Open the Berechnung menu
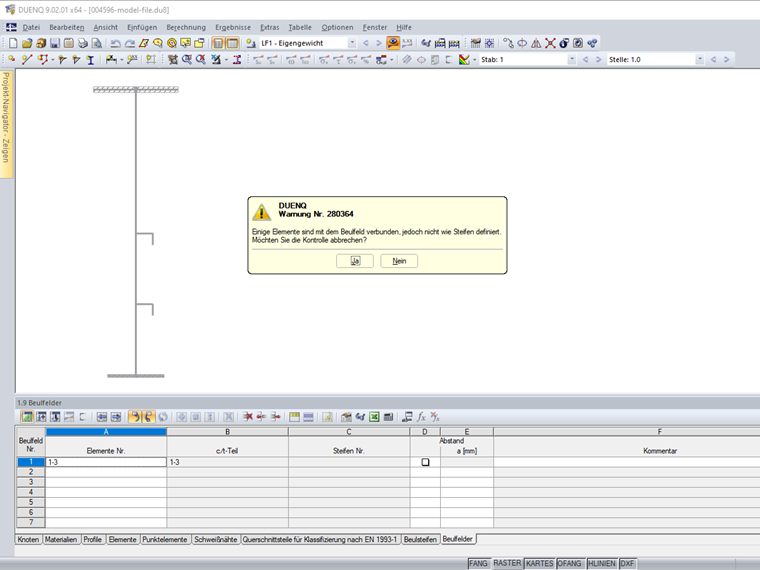This screenshot has height=570, width=760. click(x=186, y=28)
